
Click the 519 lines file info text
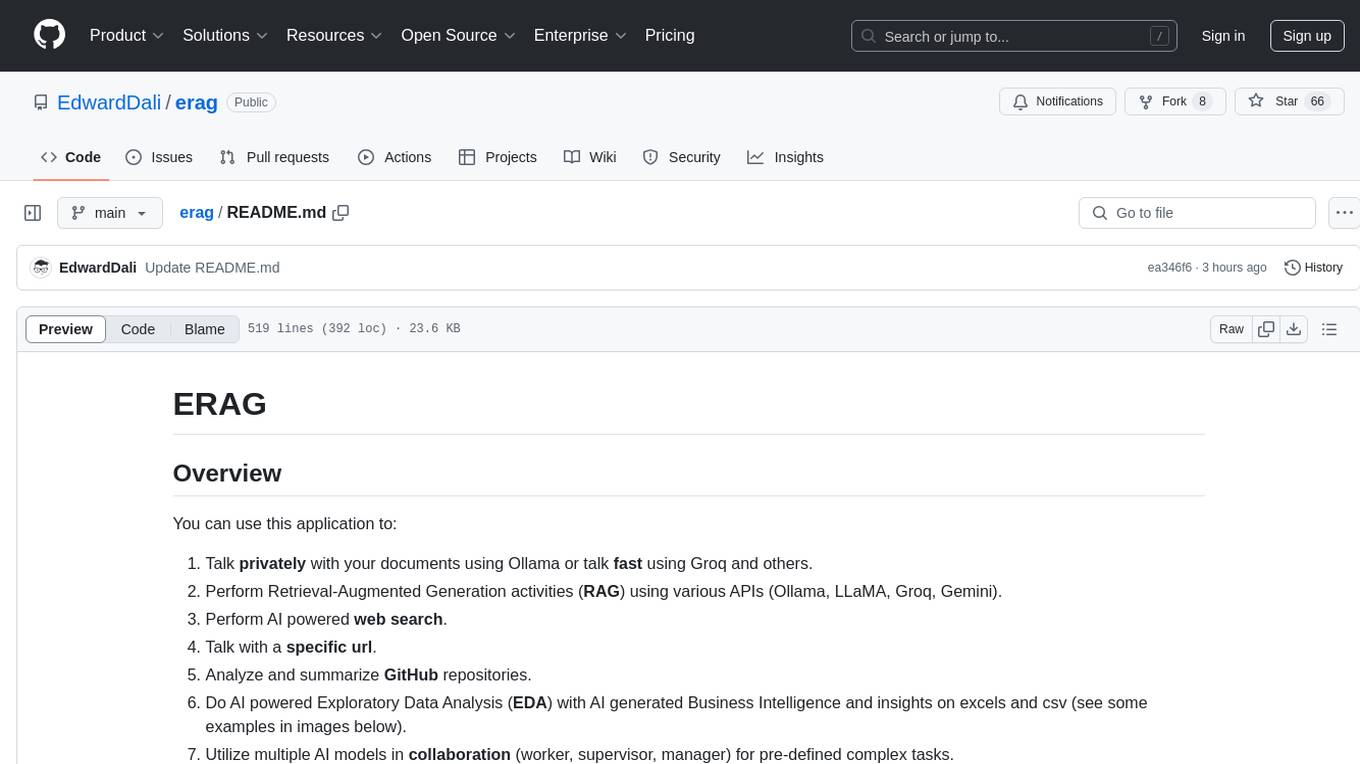[354, 329]
